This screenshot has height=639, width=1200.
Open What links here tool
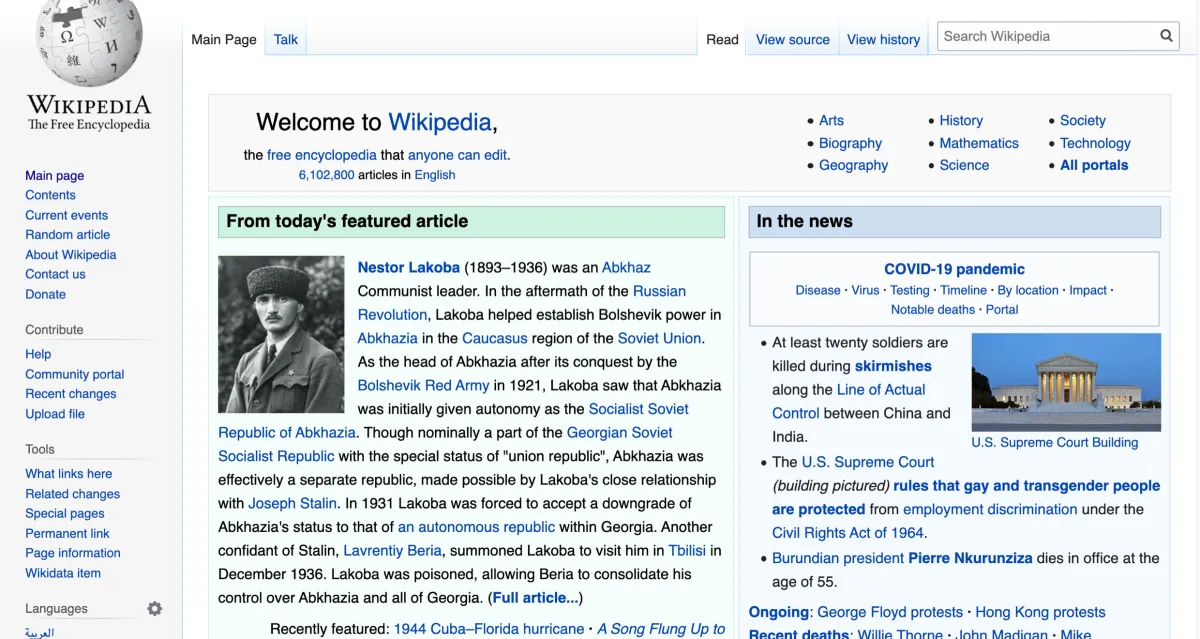(x=69, y=473)
